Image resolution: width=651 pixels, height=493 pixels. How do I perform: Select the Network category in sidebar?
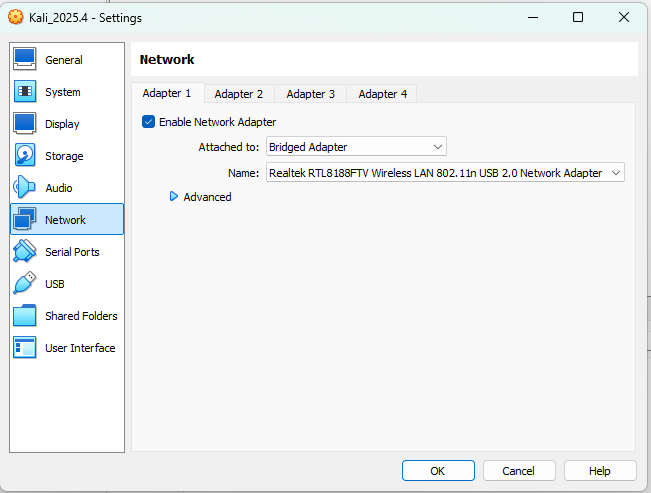click(x=66, y=220)
